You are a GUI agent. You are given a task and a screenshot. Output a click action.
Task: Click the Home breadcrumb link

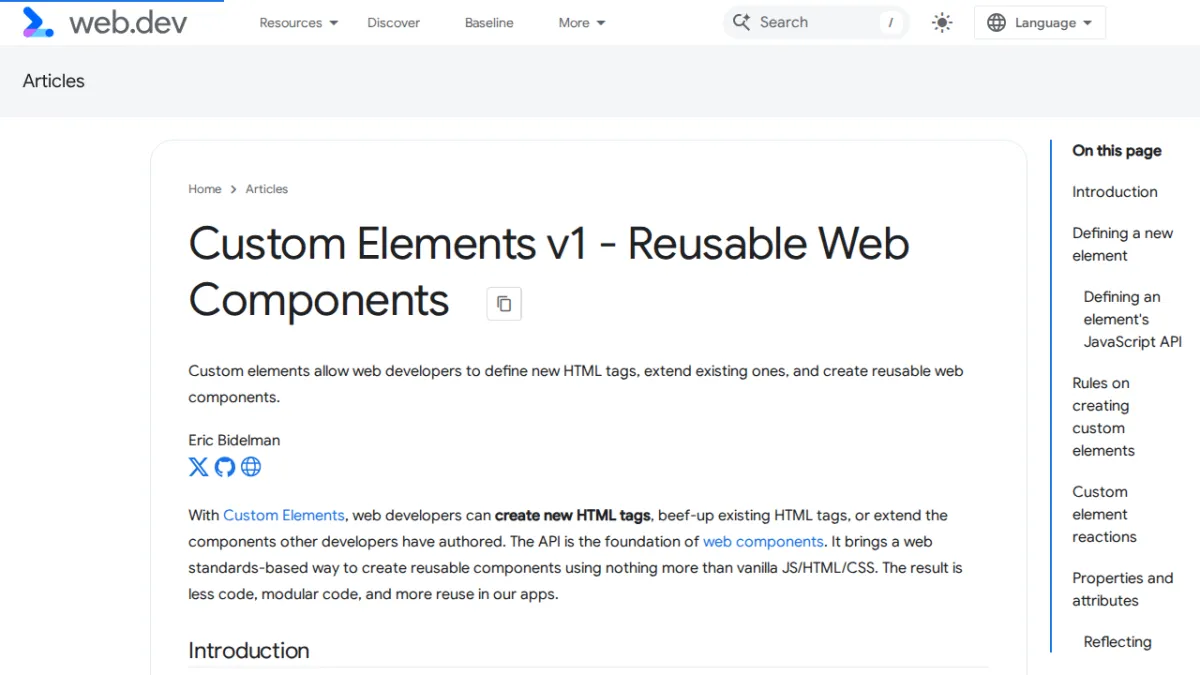tap(205, 189)
